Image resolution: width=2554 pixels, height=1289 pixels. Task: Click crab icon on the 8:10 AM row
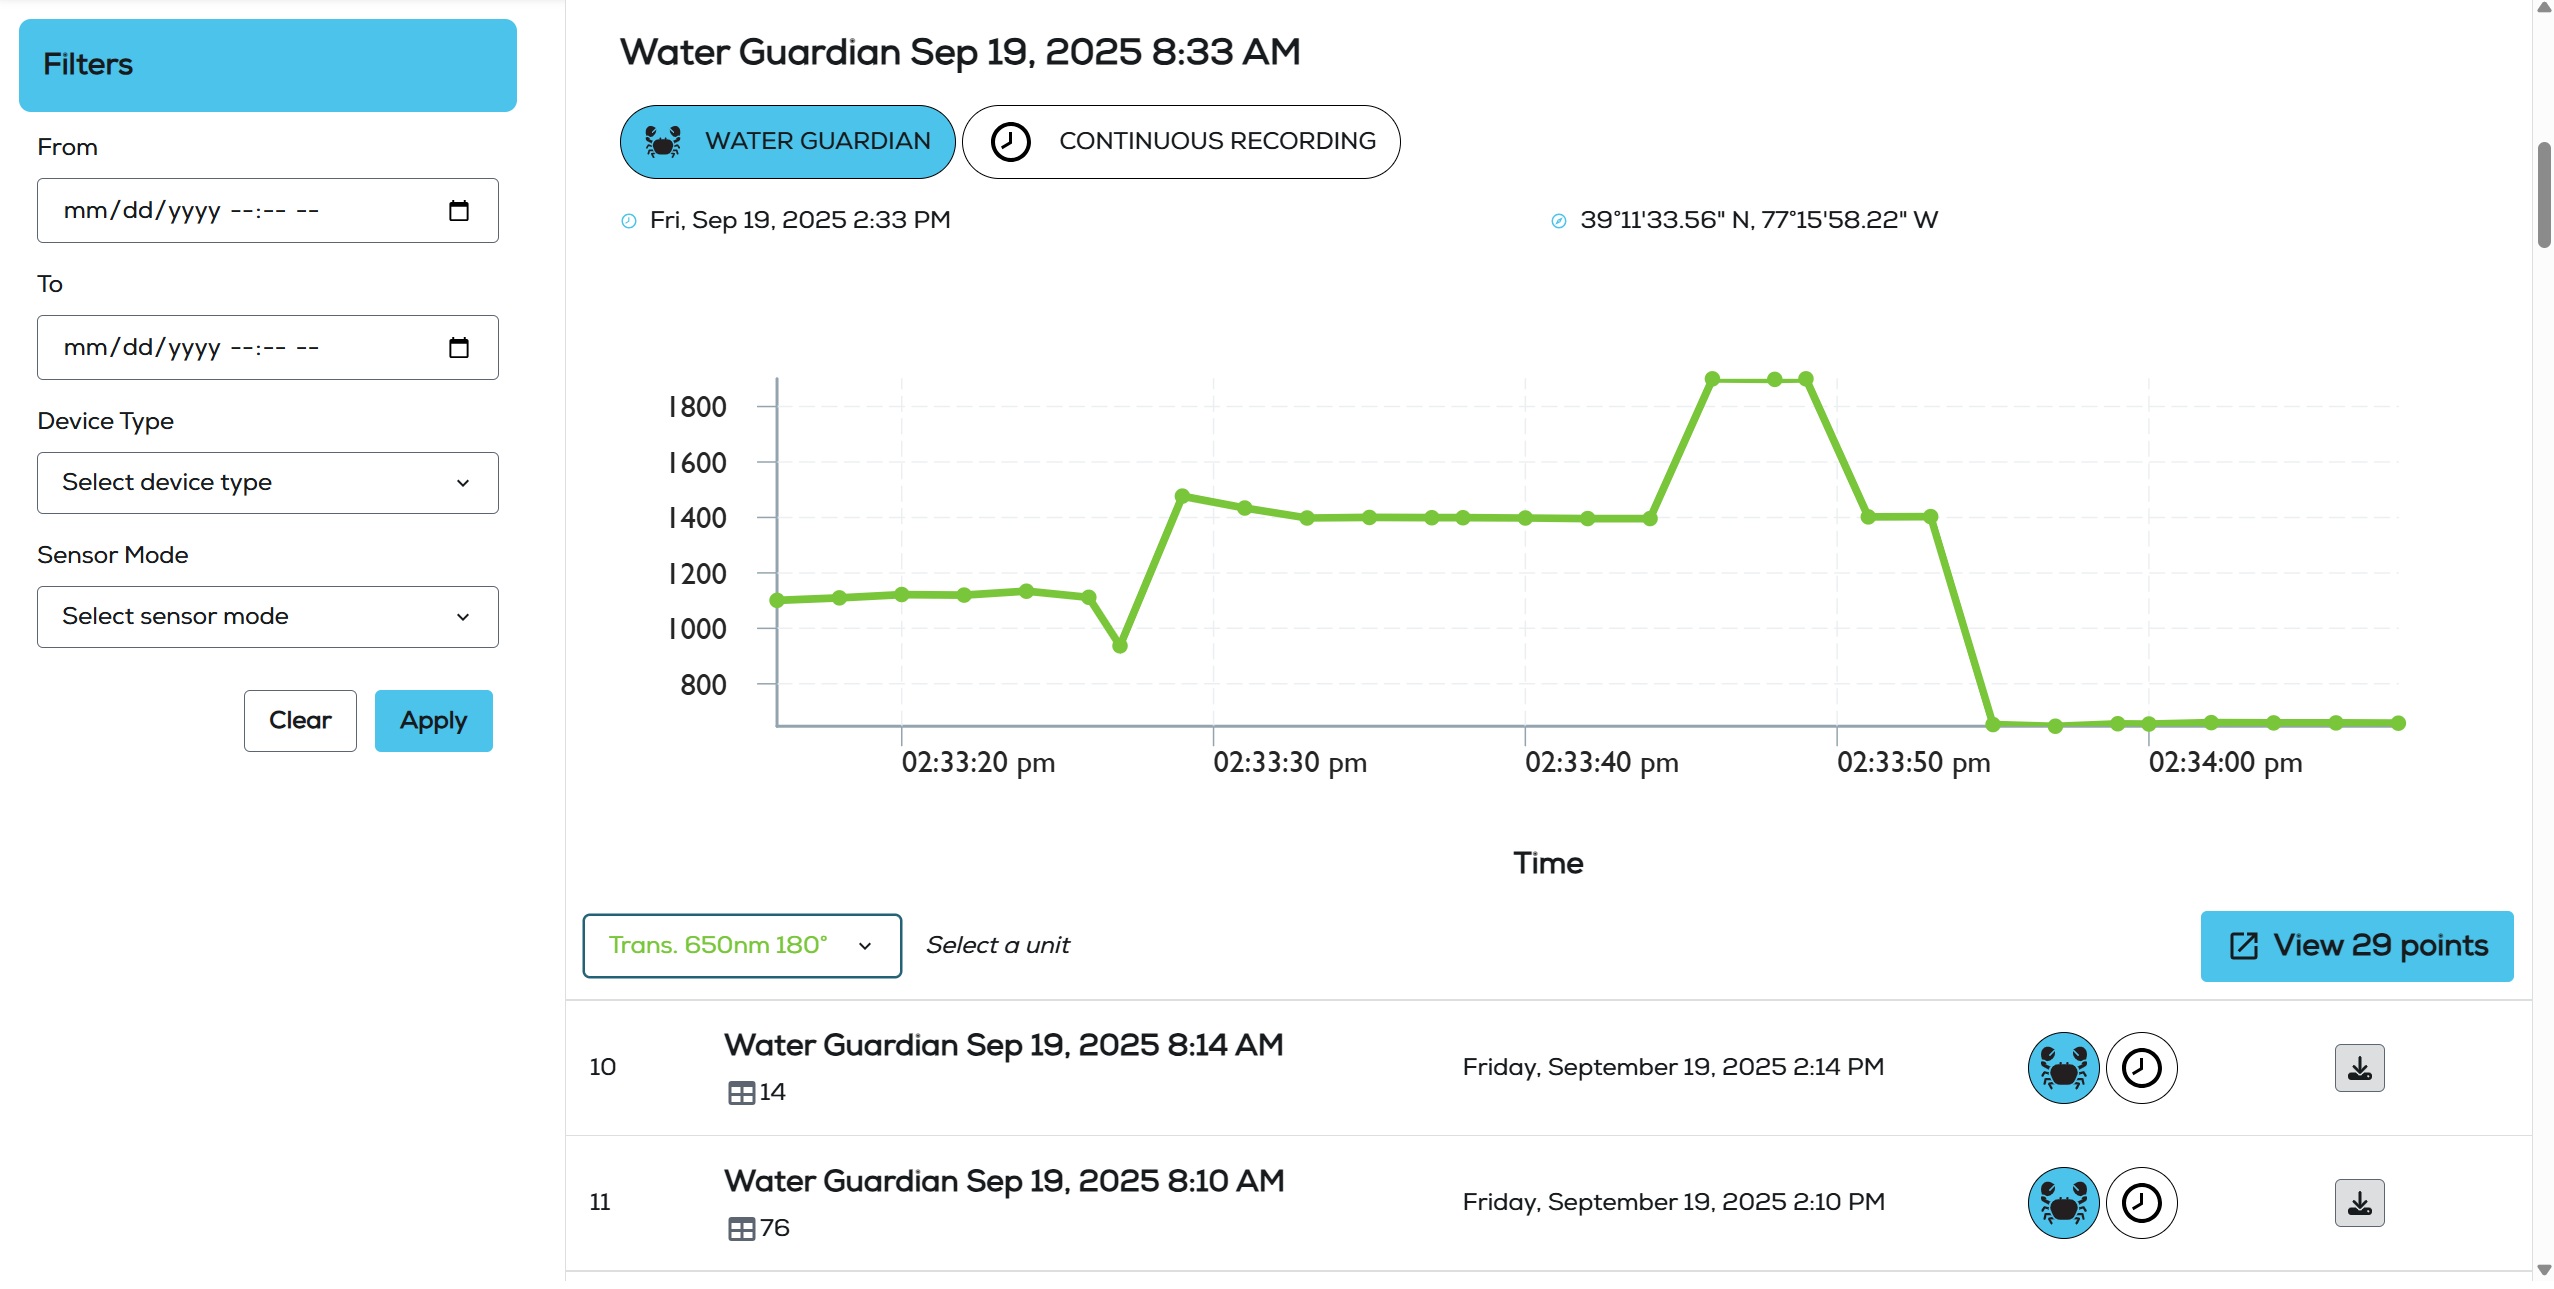point(2063,1203)
